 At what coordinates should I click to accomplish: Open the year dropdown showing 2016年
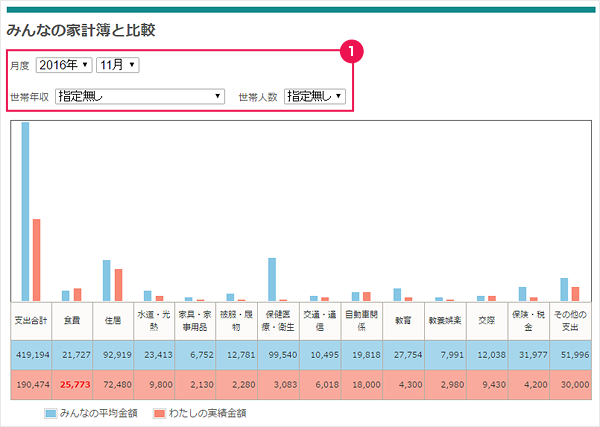coord(63,65)
